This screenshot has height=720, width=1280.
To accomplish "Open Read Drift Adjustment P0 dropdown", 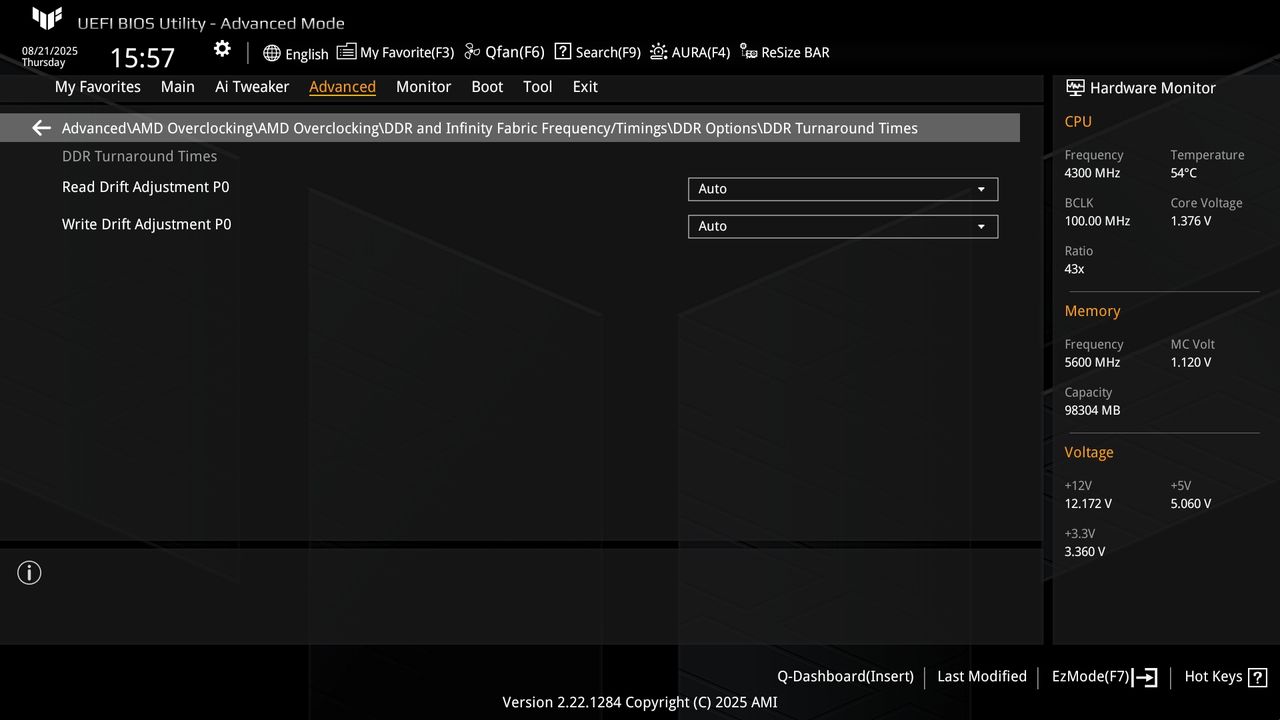I will click(842, 189).
